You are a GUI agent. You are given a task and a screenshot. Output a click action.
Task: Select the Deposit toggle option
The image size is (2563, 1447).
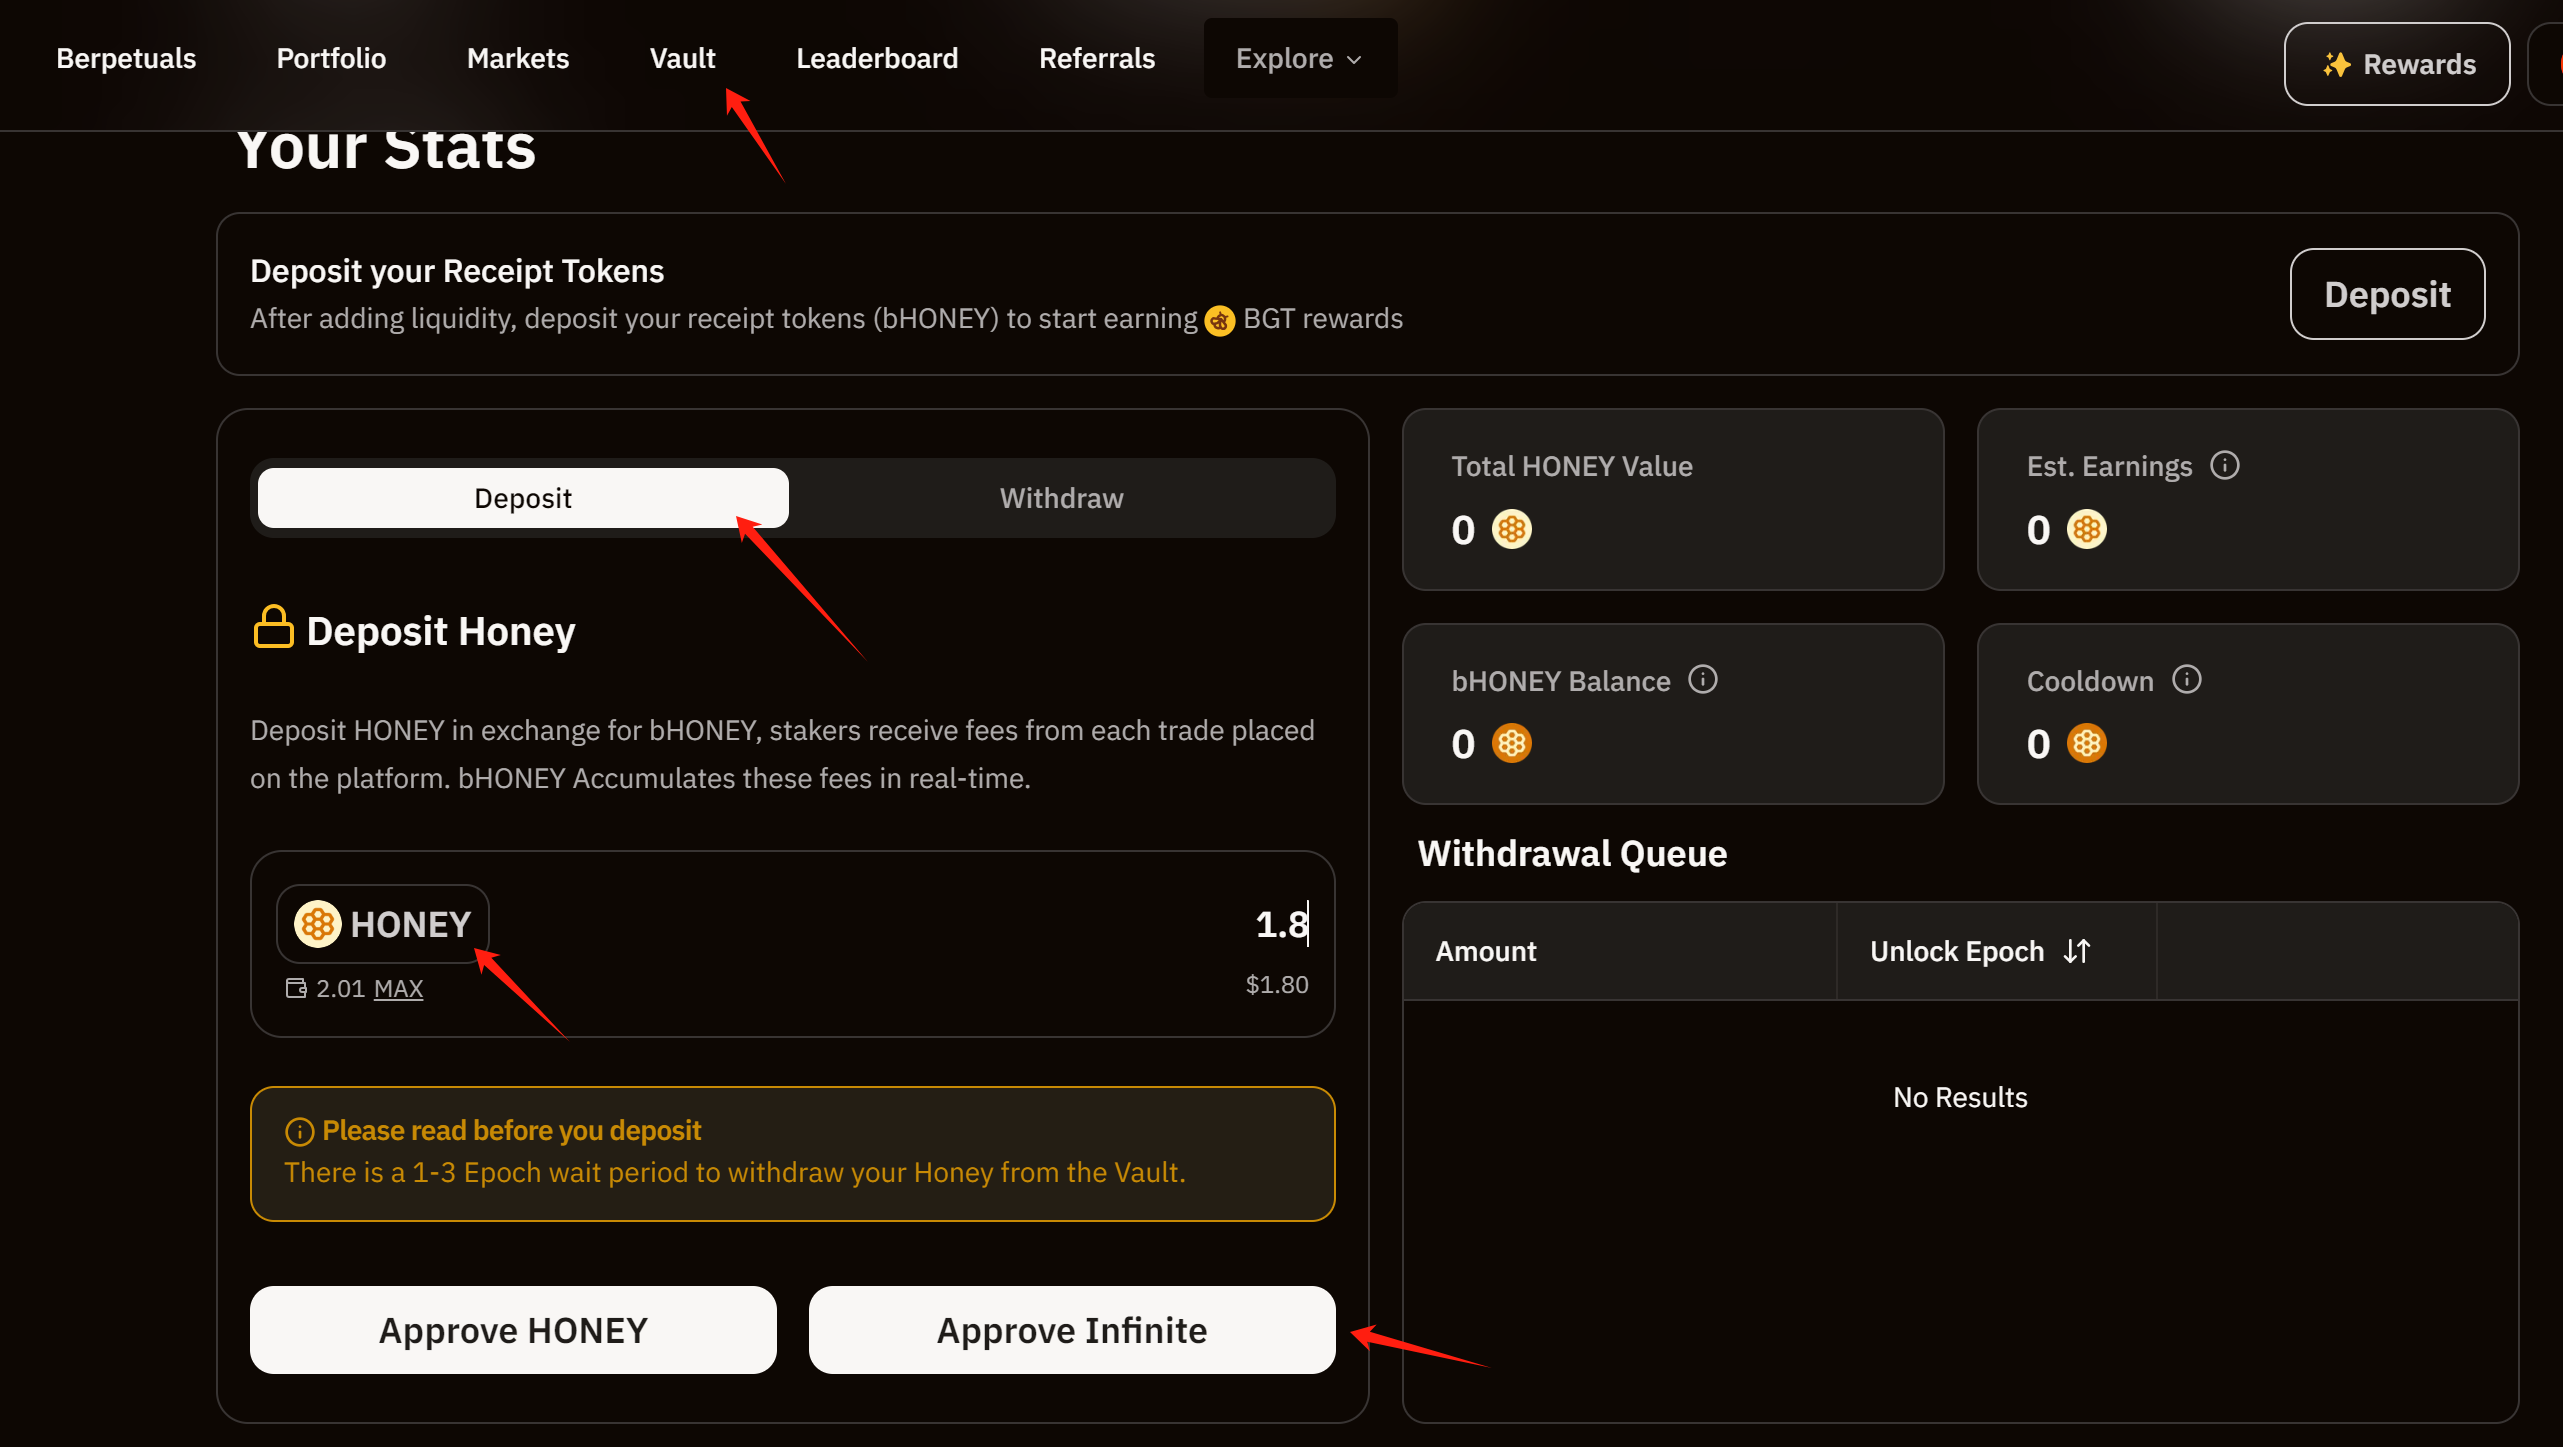[x=522, y=498]
